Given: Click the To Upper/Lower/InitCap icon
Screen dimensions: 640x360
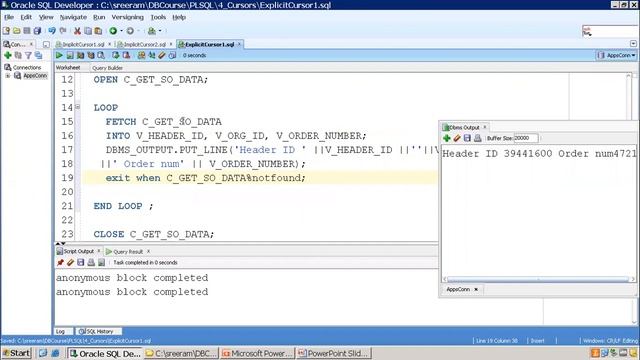Looking at the screenshot, I should click(x=152, y=55).
